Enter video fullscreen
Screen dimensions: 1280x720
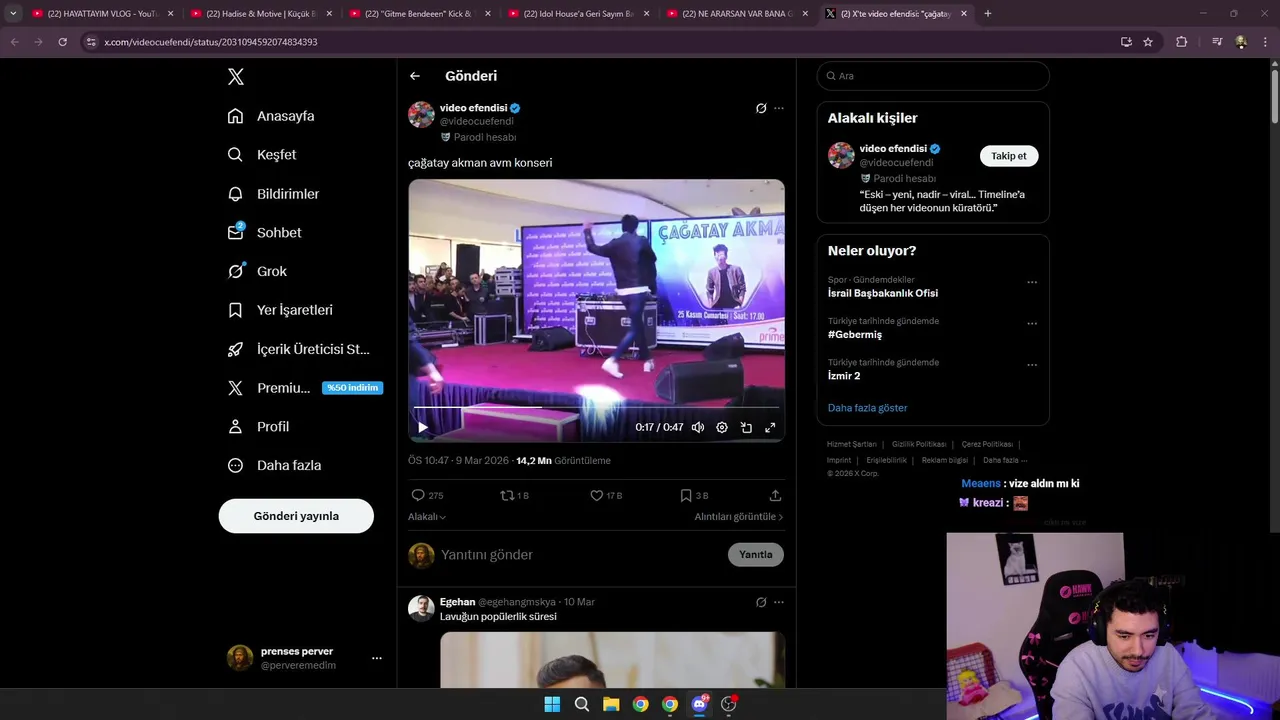pos(770,427)
